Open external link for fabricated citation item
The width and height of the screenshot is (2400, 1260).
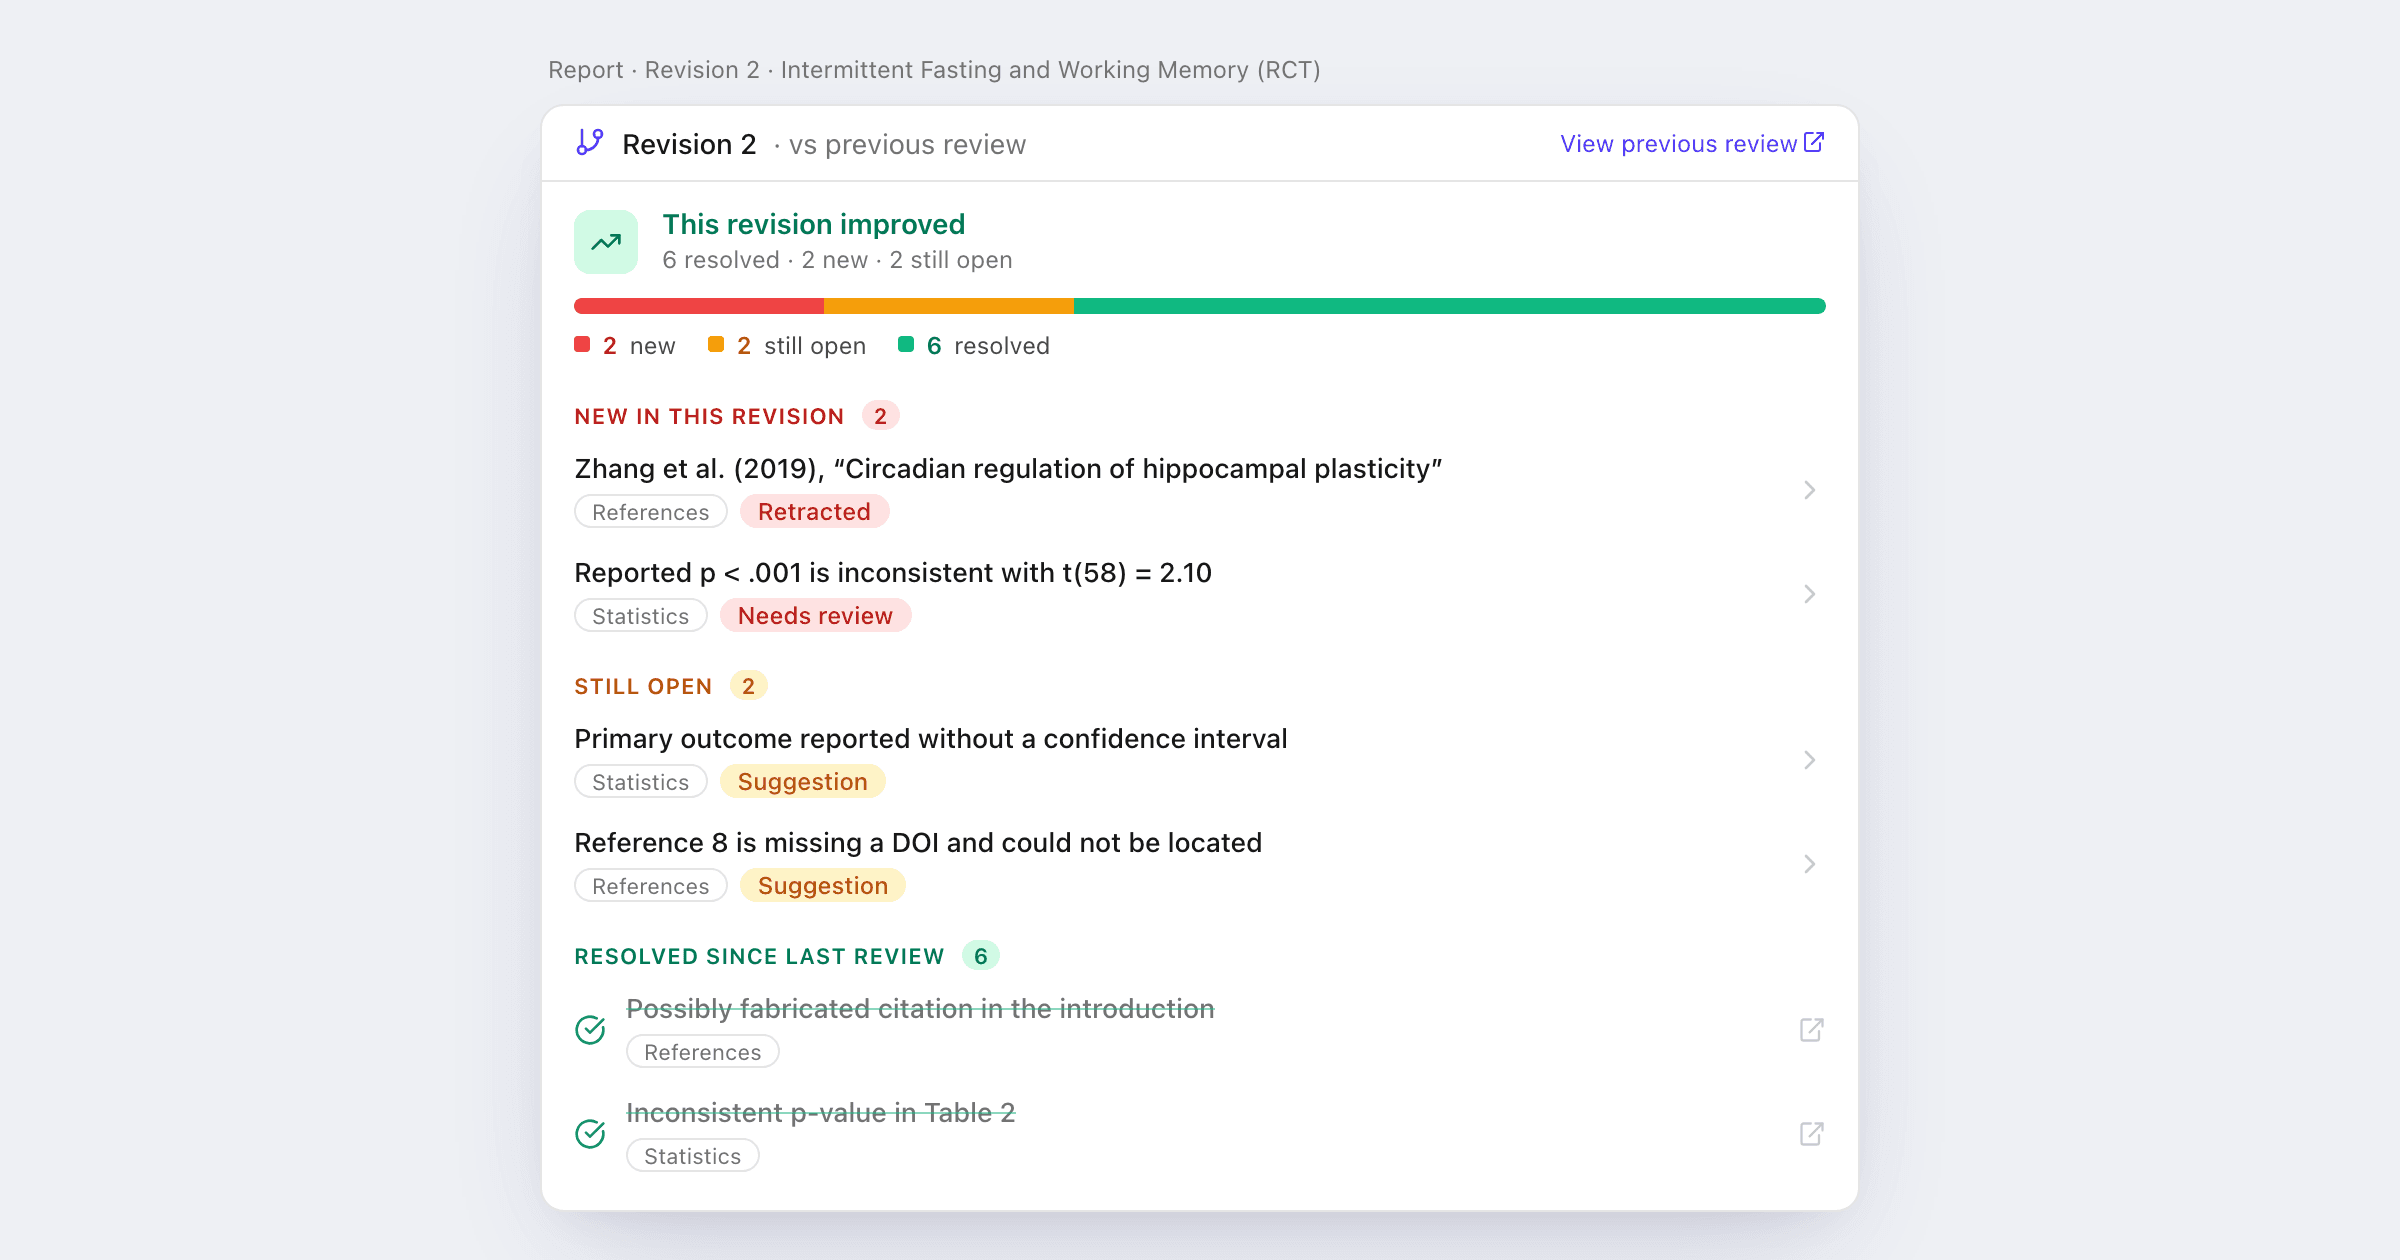[1811, 1030]
